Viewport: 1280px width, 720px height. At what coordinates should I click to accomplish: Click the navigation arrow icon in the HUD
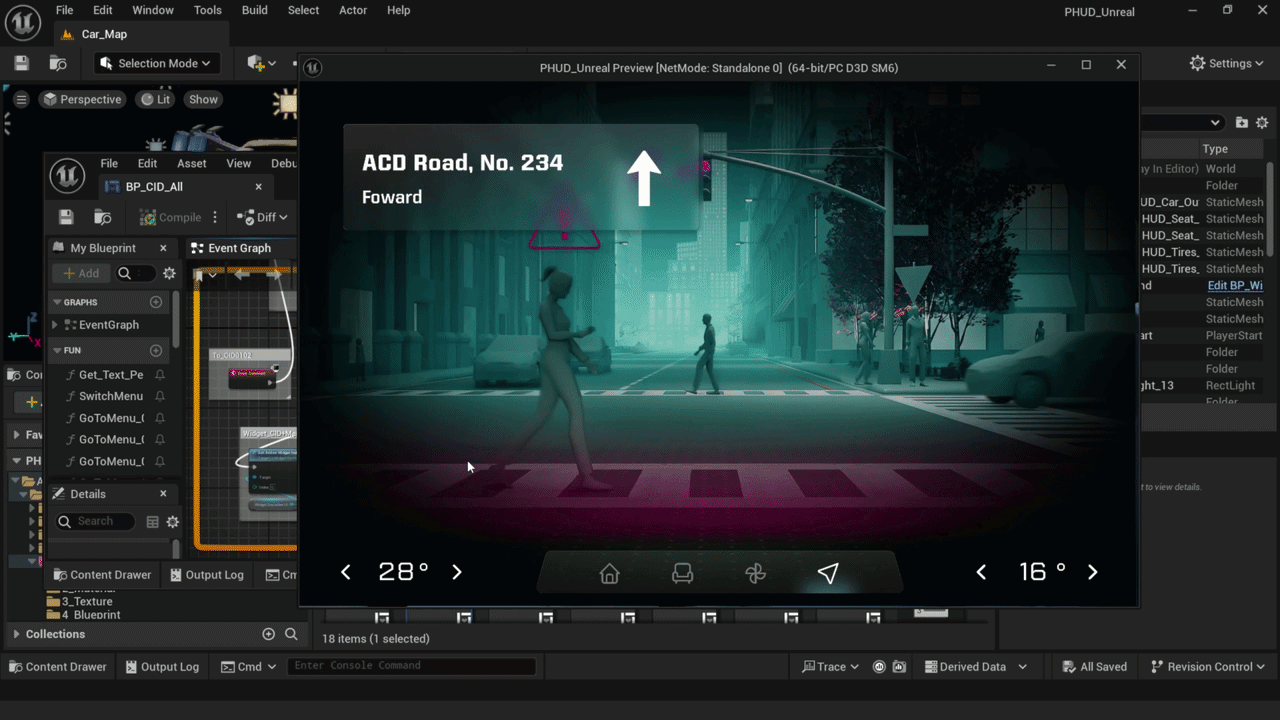pos(828,572)
